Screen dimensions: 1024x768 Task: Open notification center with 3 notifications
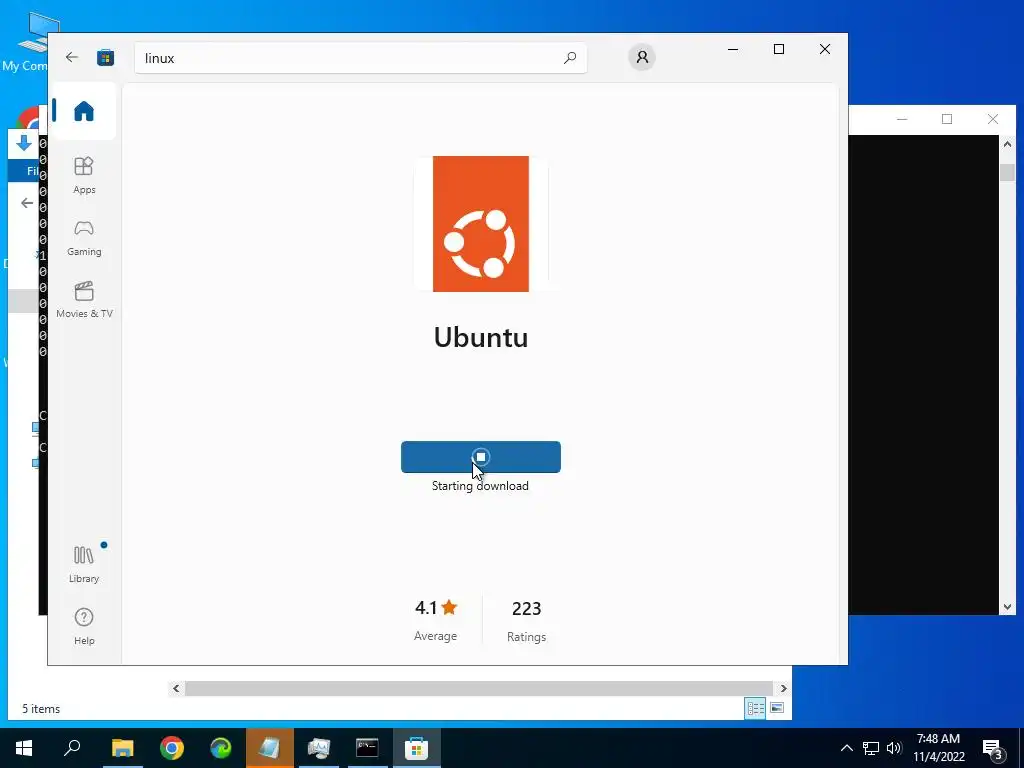coord(993,749)
